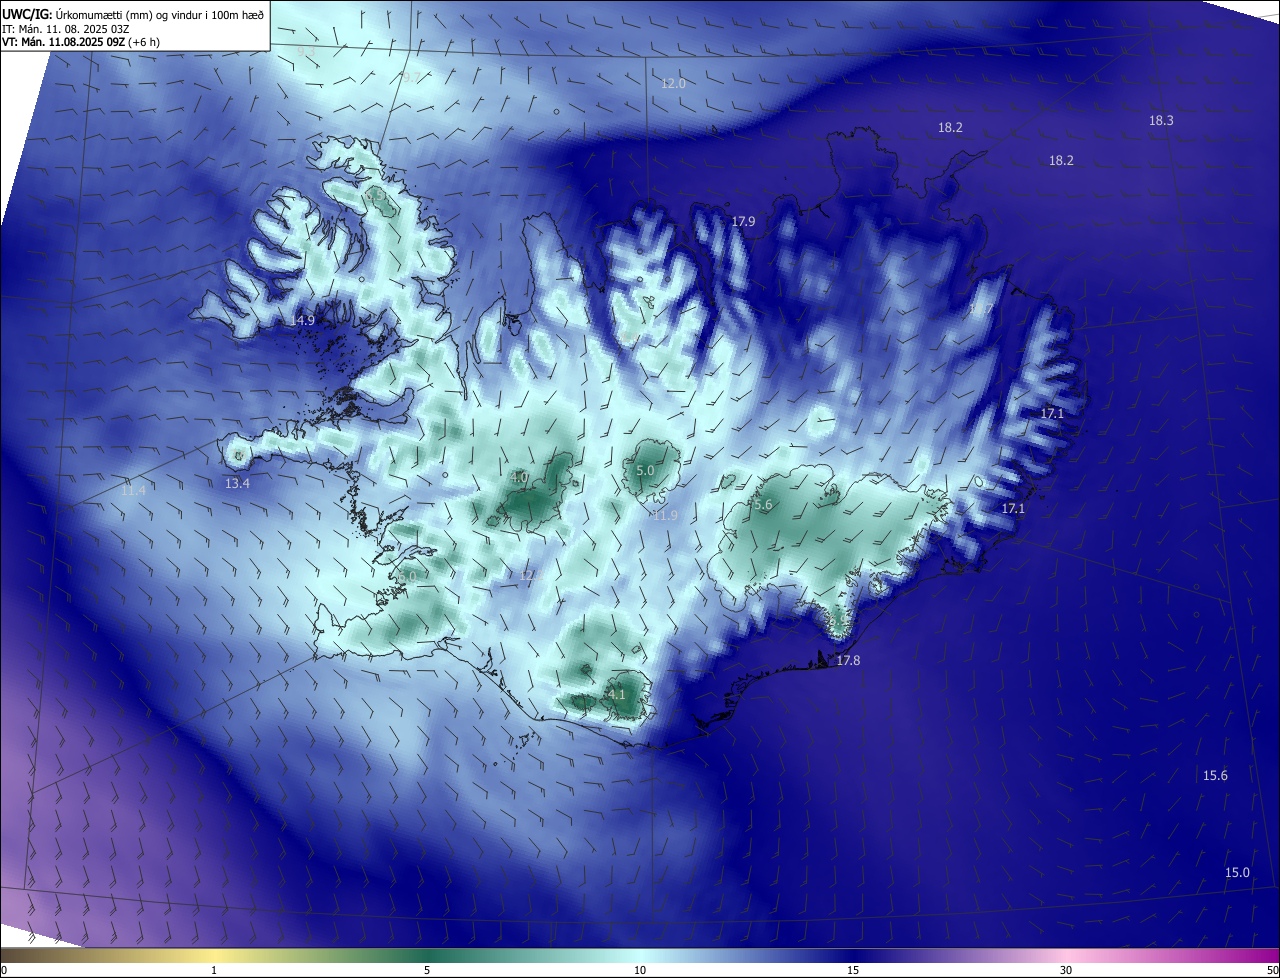Click the 5.6 value on Vatnajökull
Screen dimensions: 1280x978
click(x=763, y=505)
